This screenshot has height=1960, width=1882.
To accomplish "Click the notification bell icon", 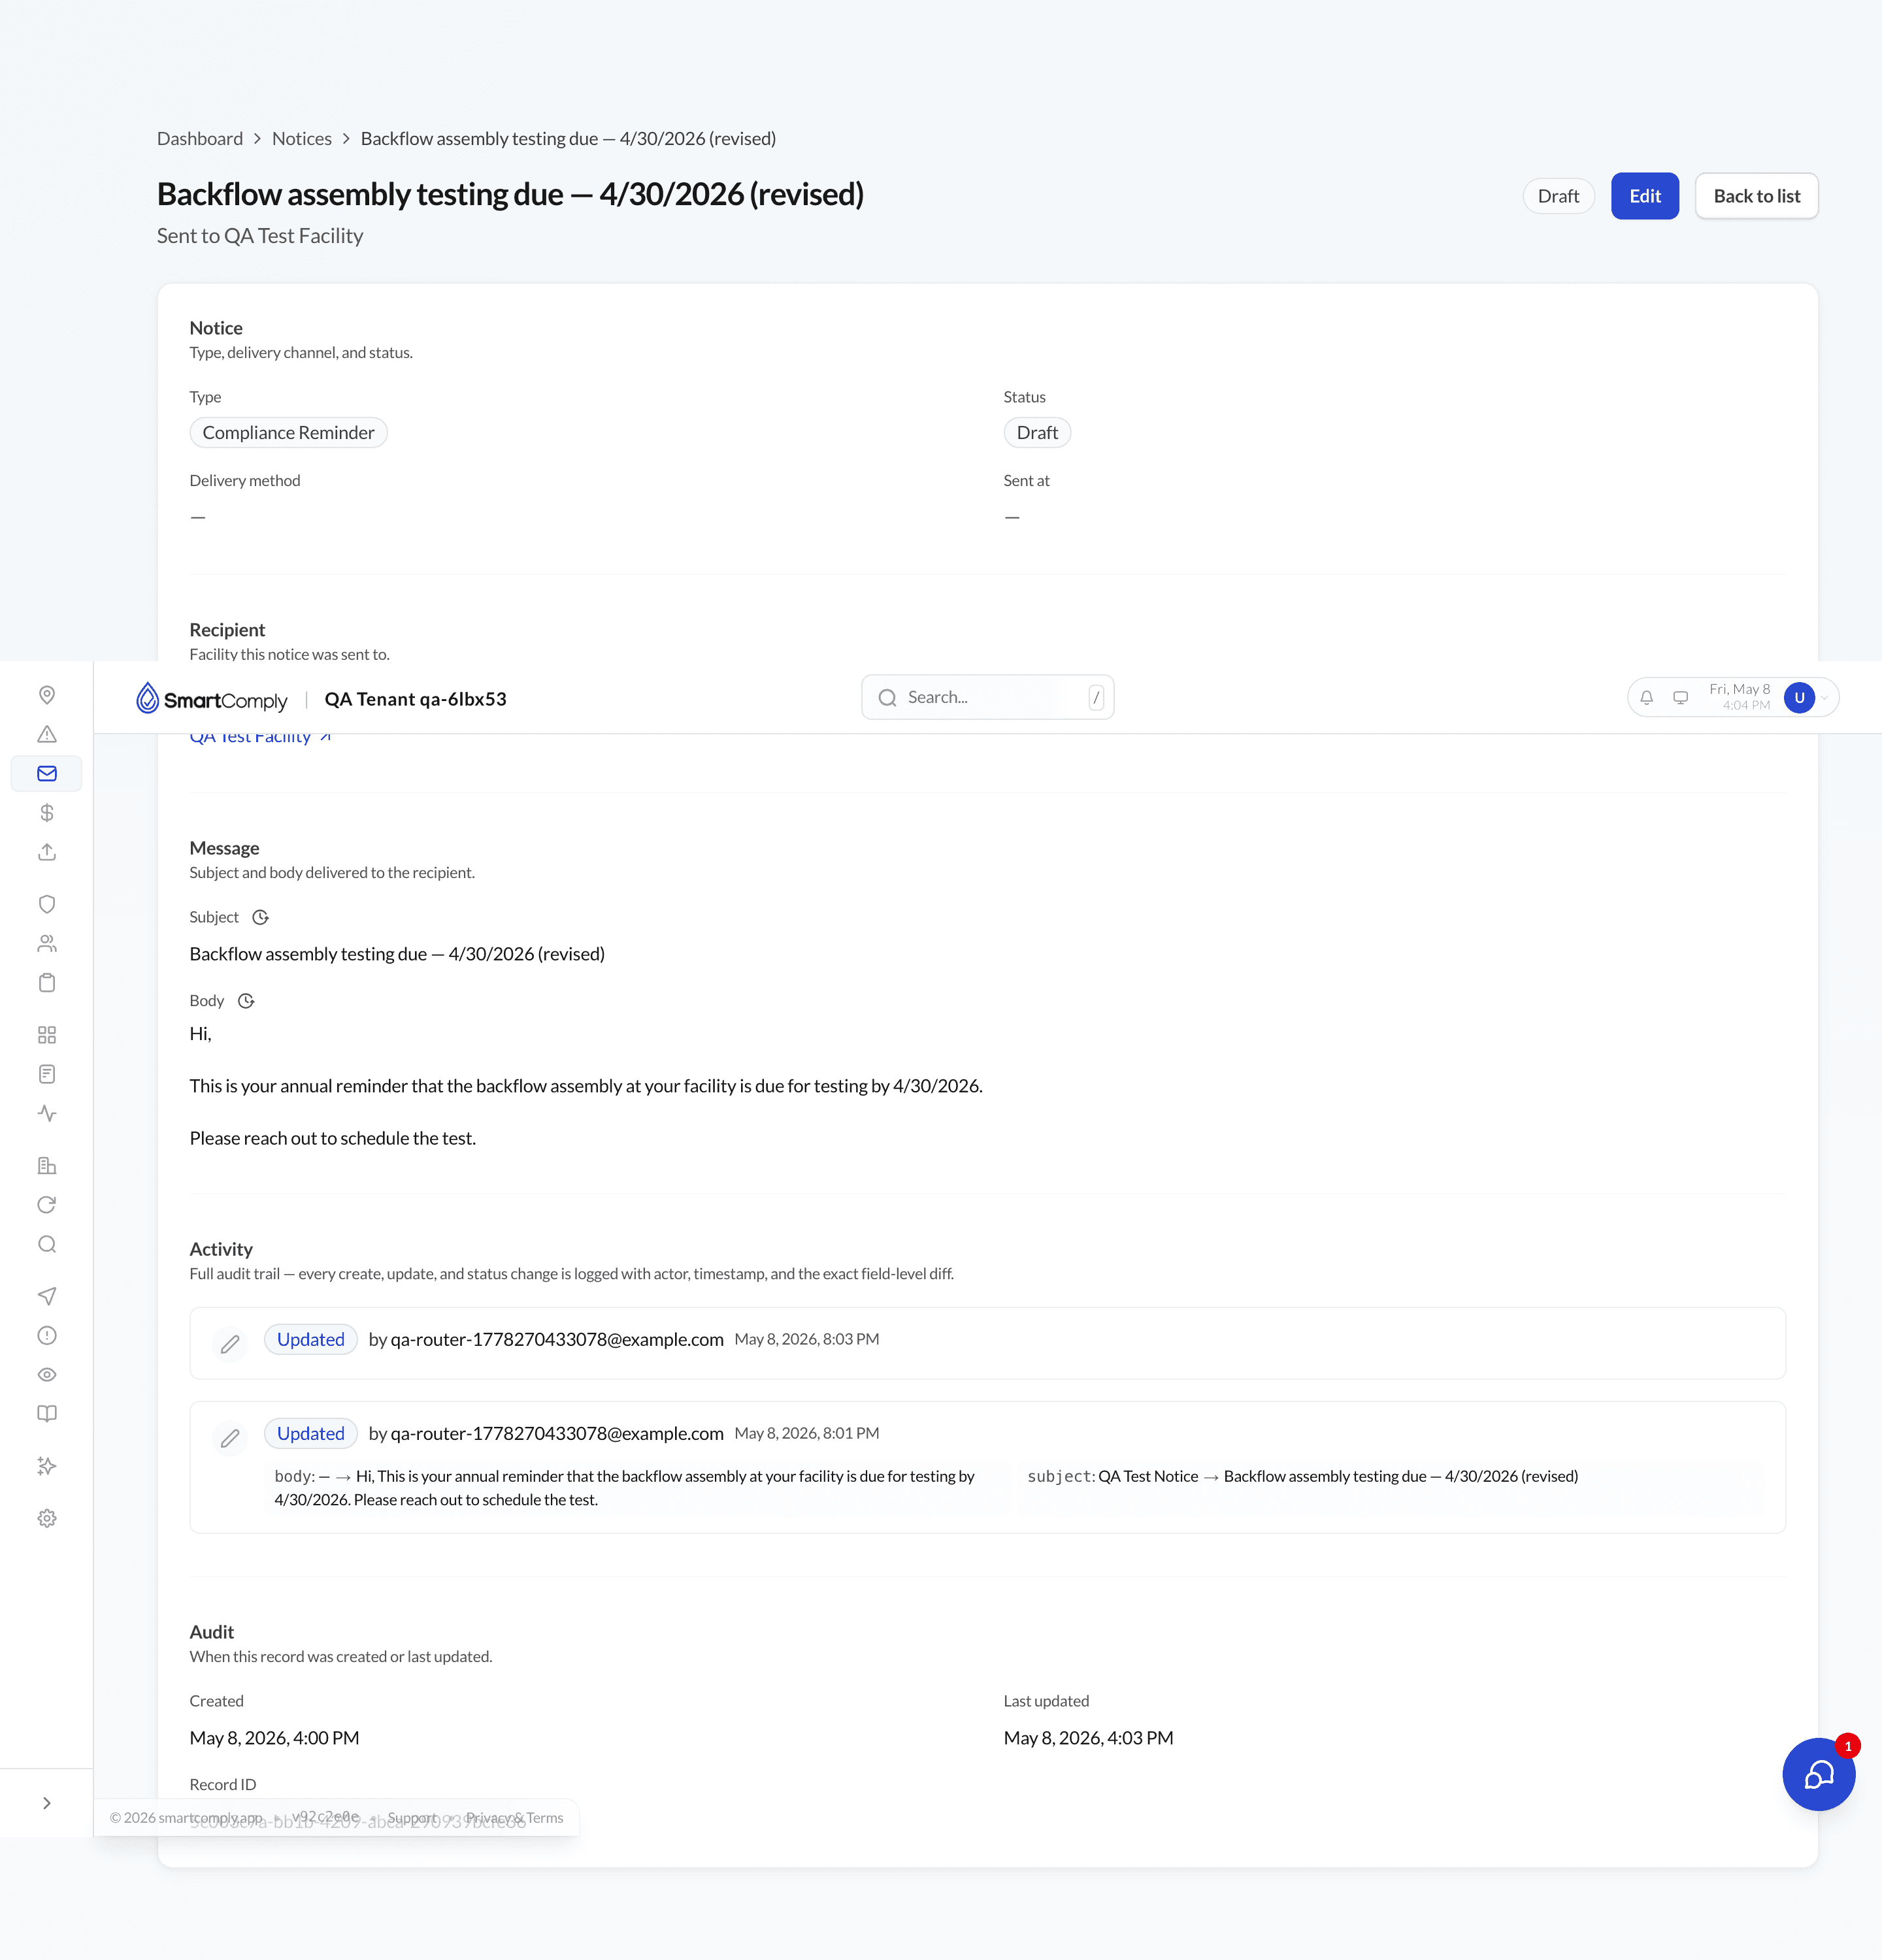I will click(x=1647, y=698).
